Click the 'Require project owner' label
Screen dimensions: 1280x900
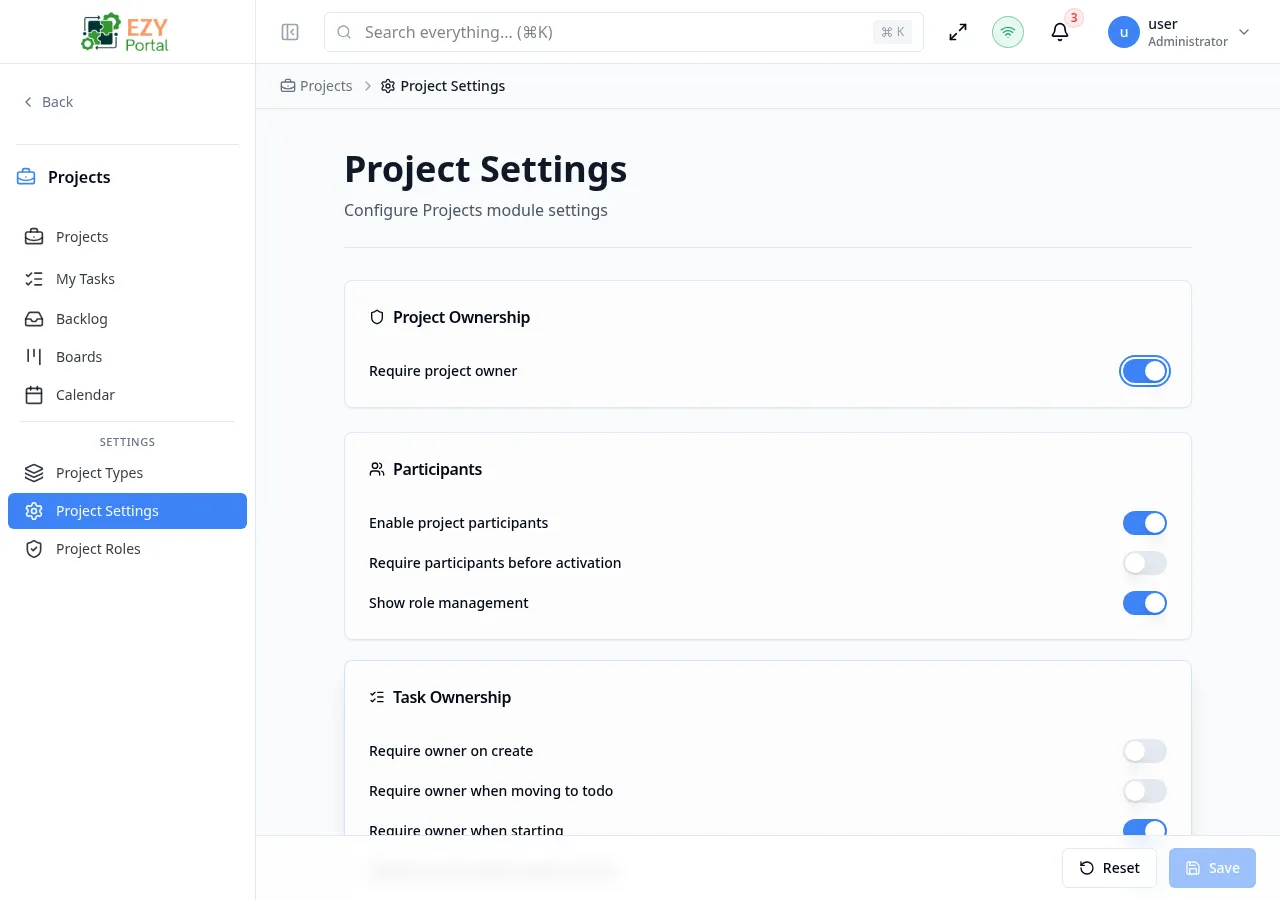tap(443, 371)
